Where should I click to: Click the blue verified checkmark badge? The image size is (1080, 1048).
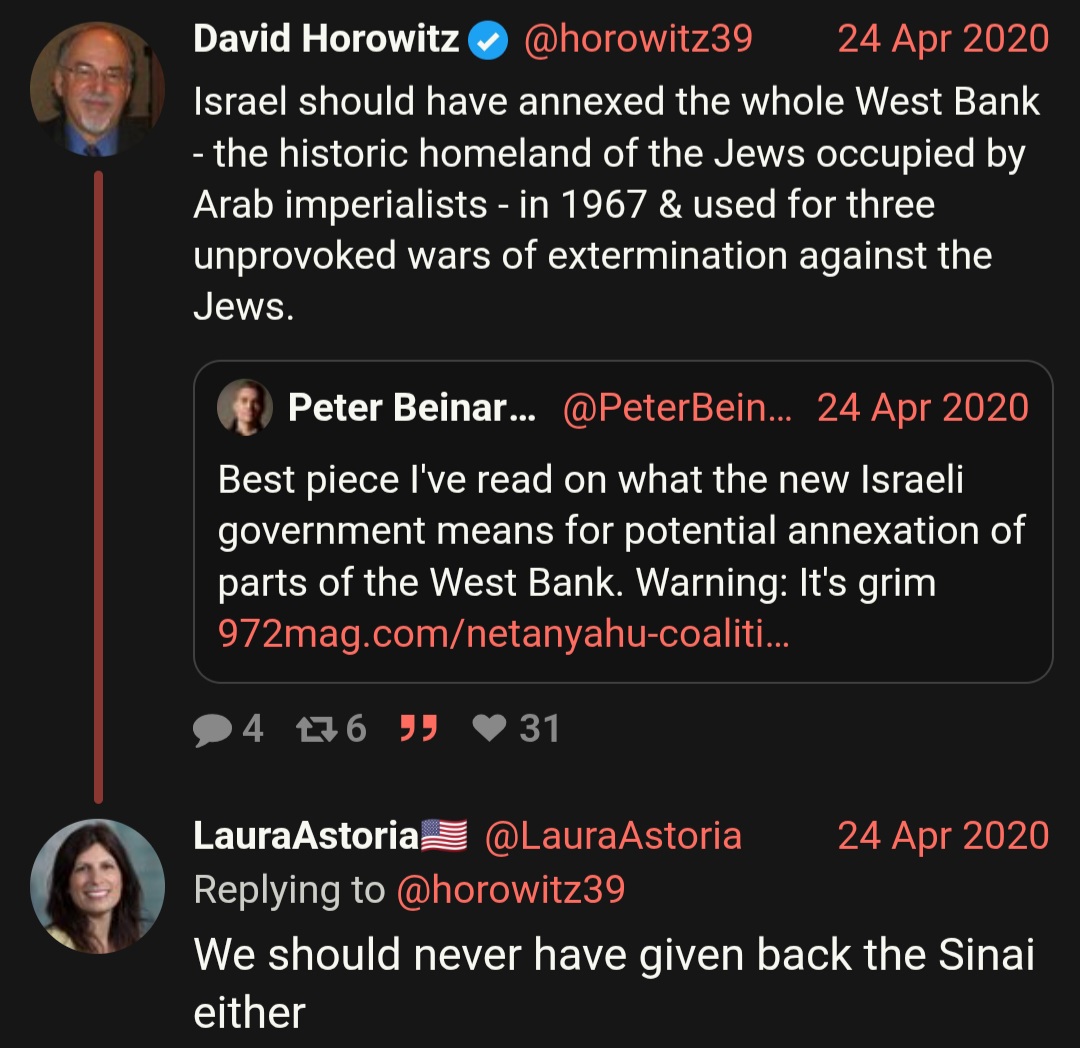click(489, 40)
